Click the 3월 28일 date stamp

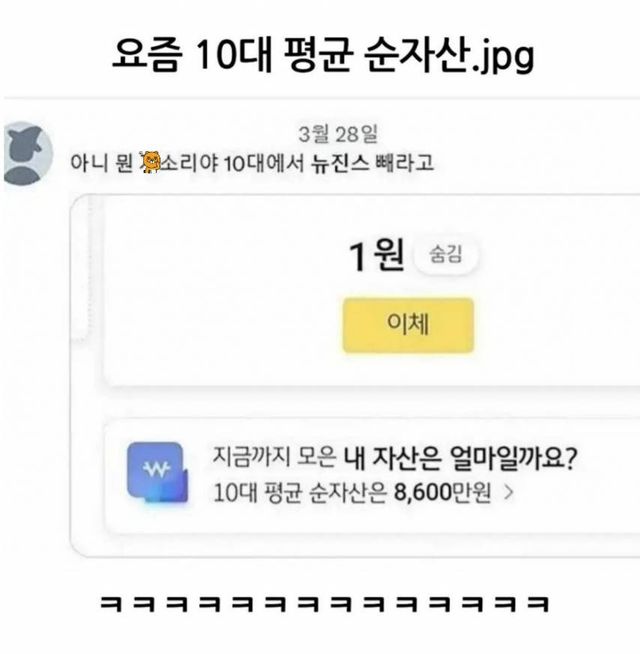coord(338,134)
